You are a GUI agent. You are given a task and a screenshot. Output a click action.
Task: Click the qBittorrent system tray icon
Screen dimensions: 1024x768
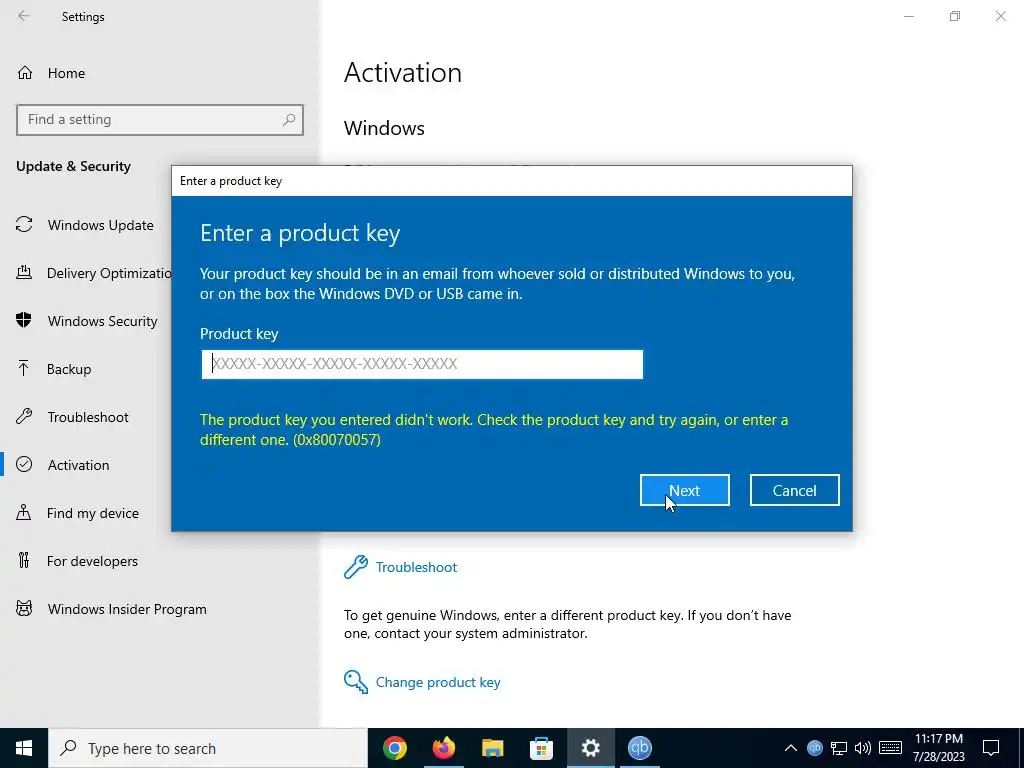[x=814, y=748]
